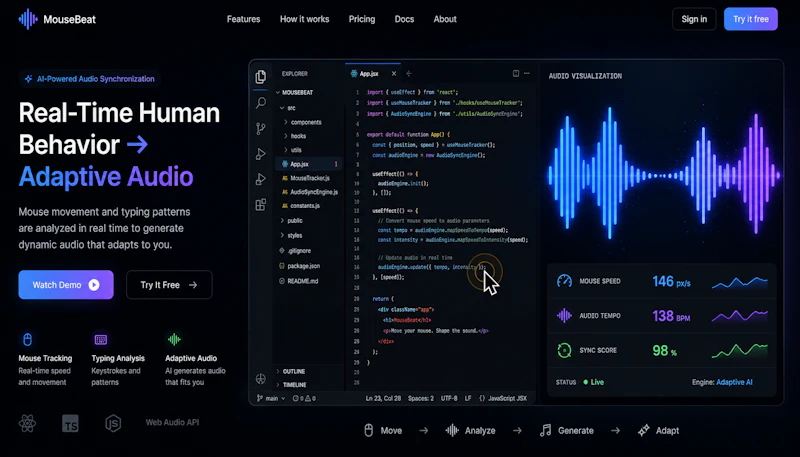
Task: Click the back arrow next to App.jsx tab
Action: point(409,73)
